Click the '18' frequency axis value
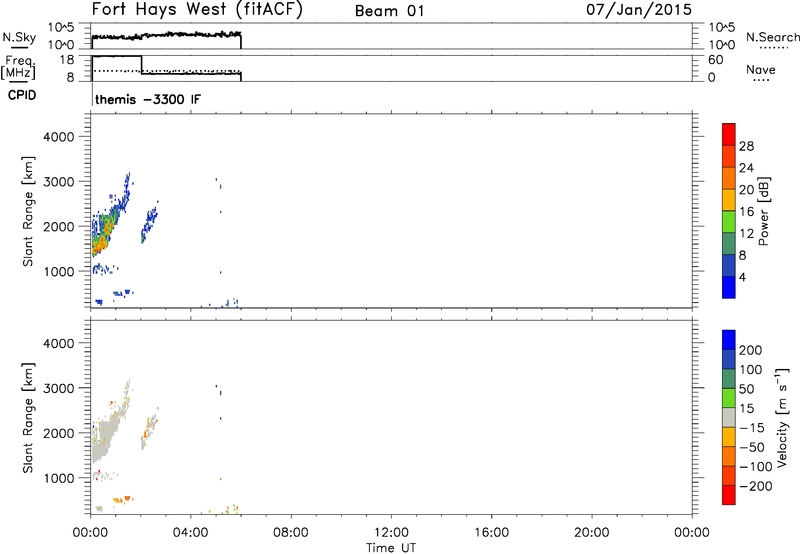The image size is (800, 554). coord(67,60)
